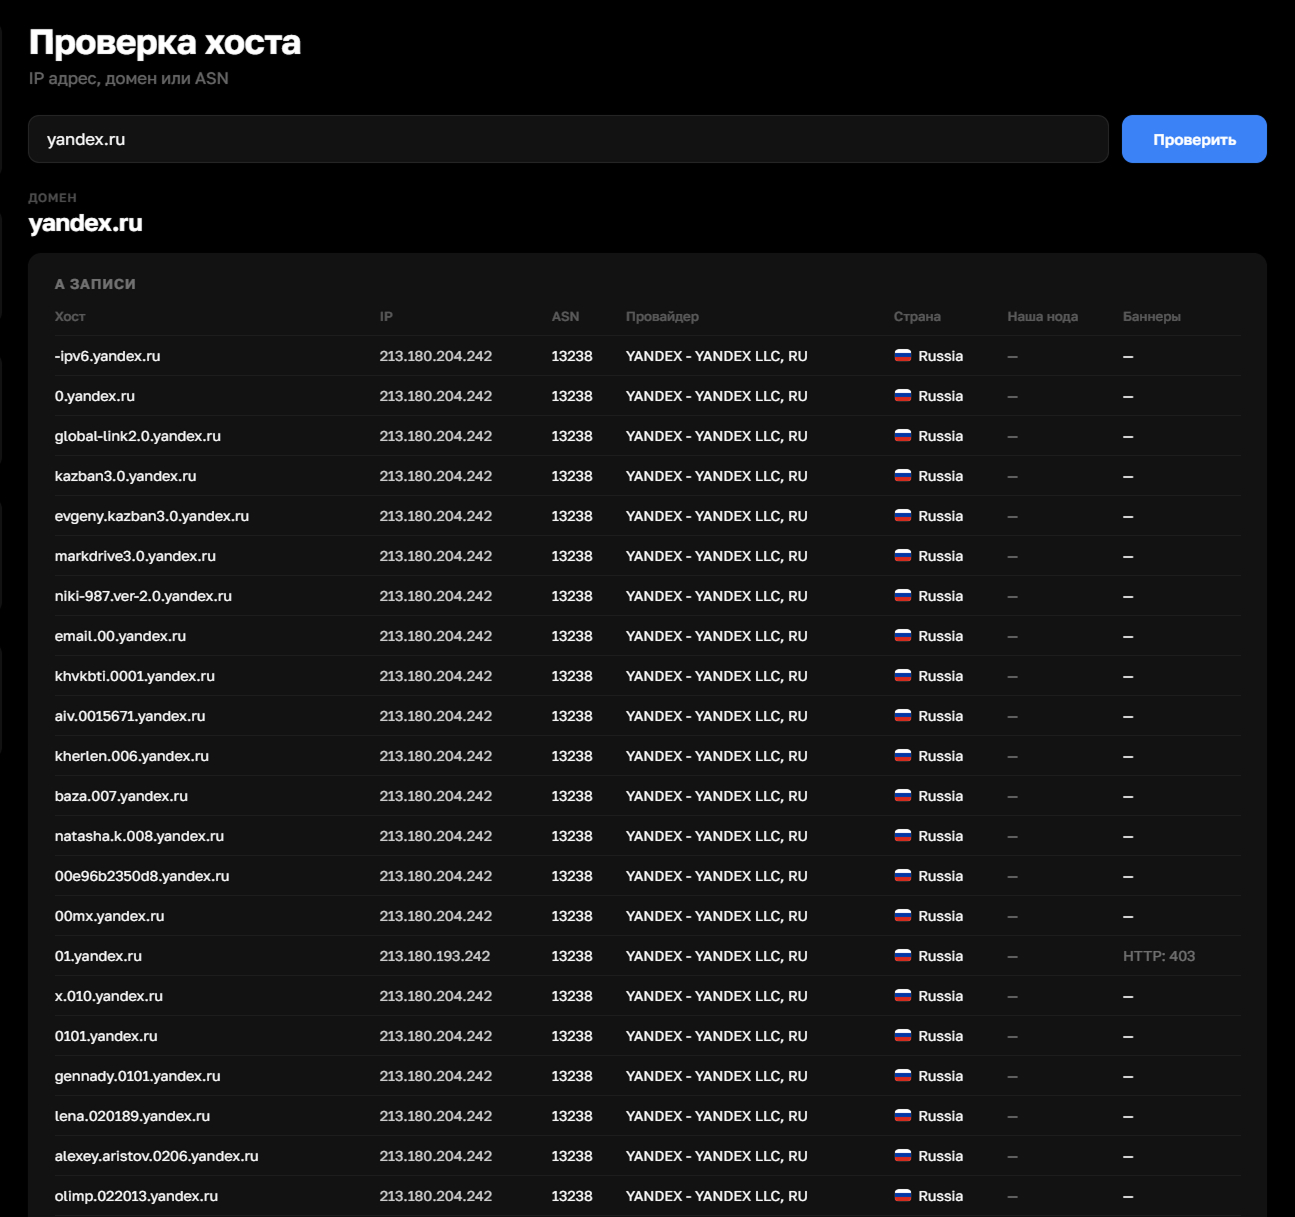The height and width of the screenshot is (1217, 1295).
Task: Select host email.00.yandex.ru
Action: coord(120,636)
